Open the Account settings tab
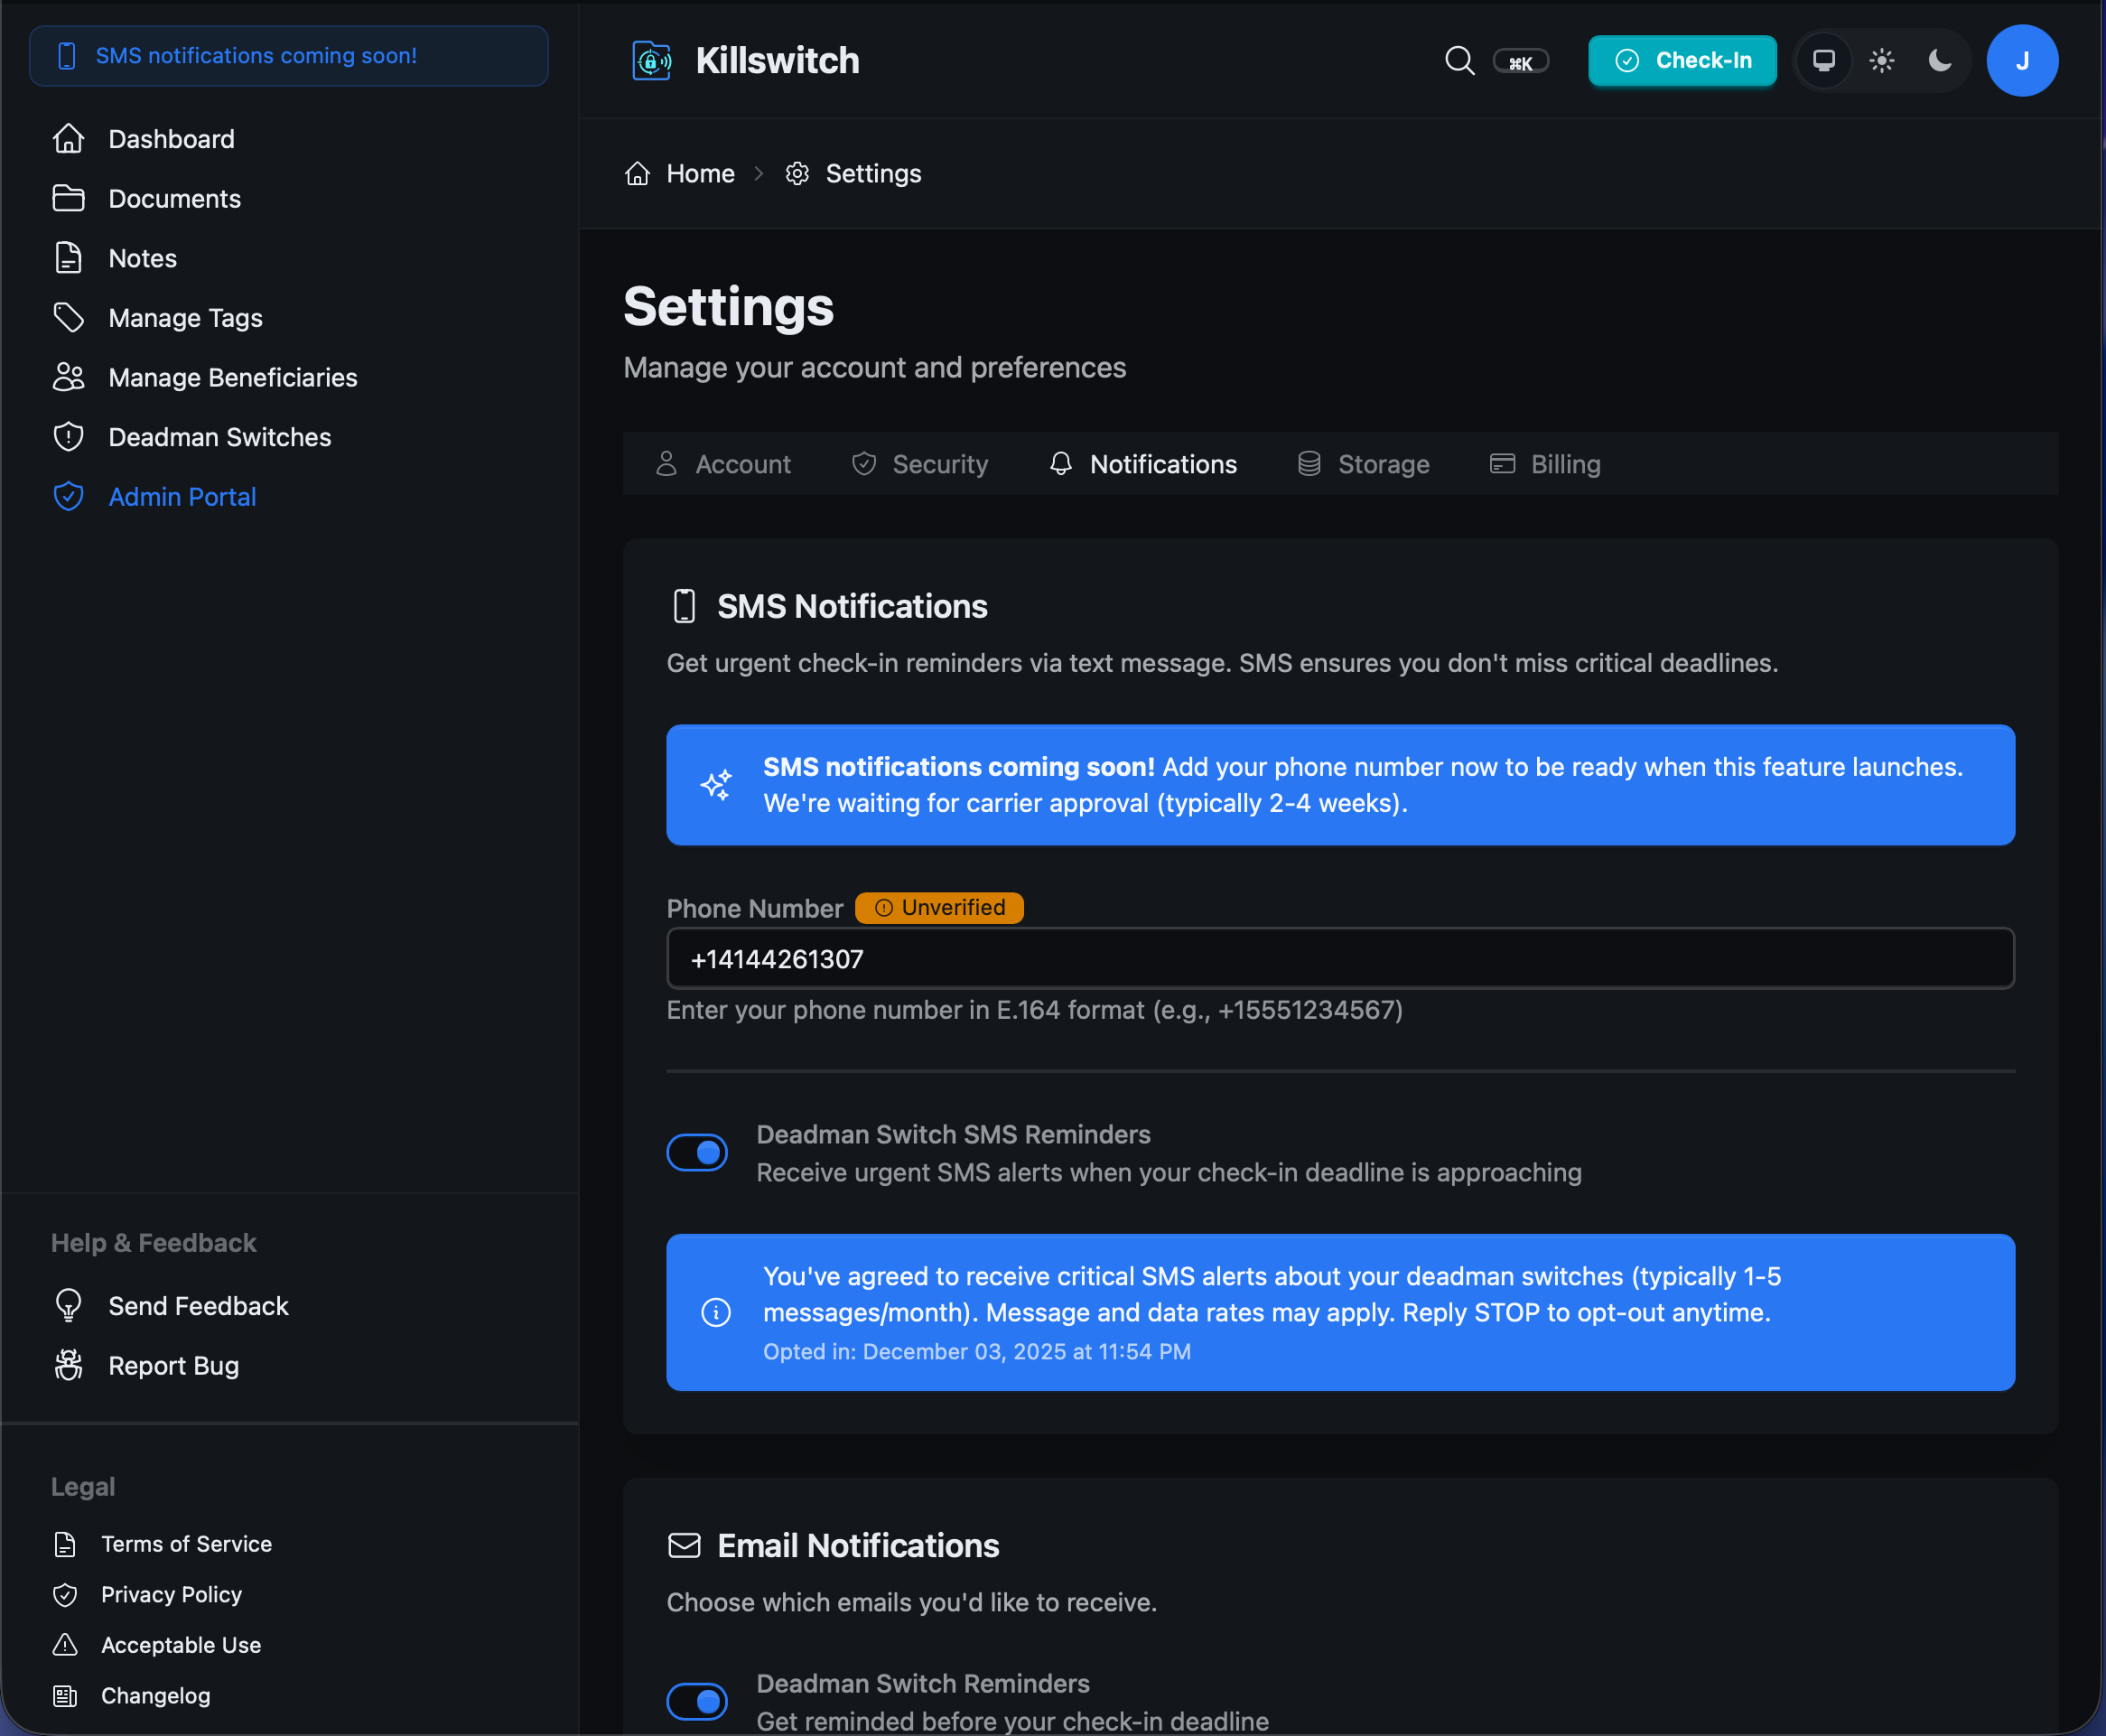 pyautogui.click(x=723, y=464)
